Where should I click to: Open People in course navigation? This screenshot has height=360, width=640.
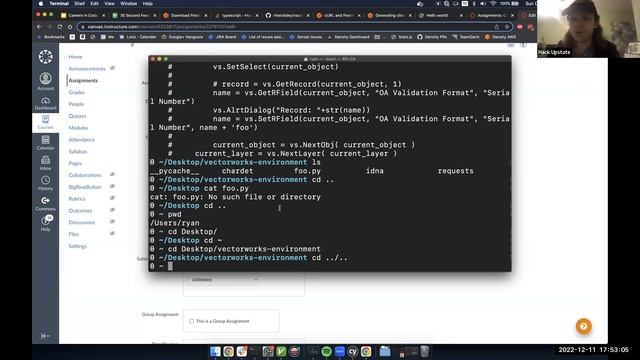pyautogui.click(x=76, y=104)
